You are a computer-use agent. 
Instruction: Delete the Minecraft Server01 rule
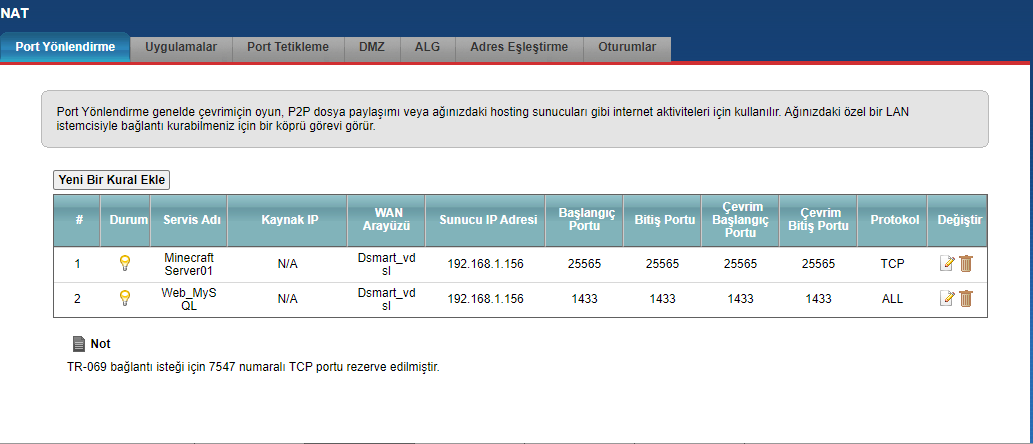click(966, 263)
